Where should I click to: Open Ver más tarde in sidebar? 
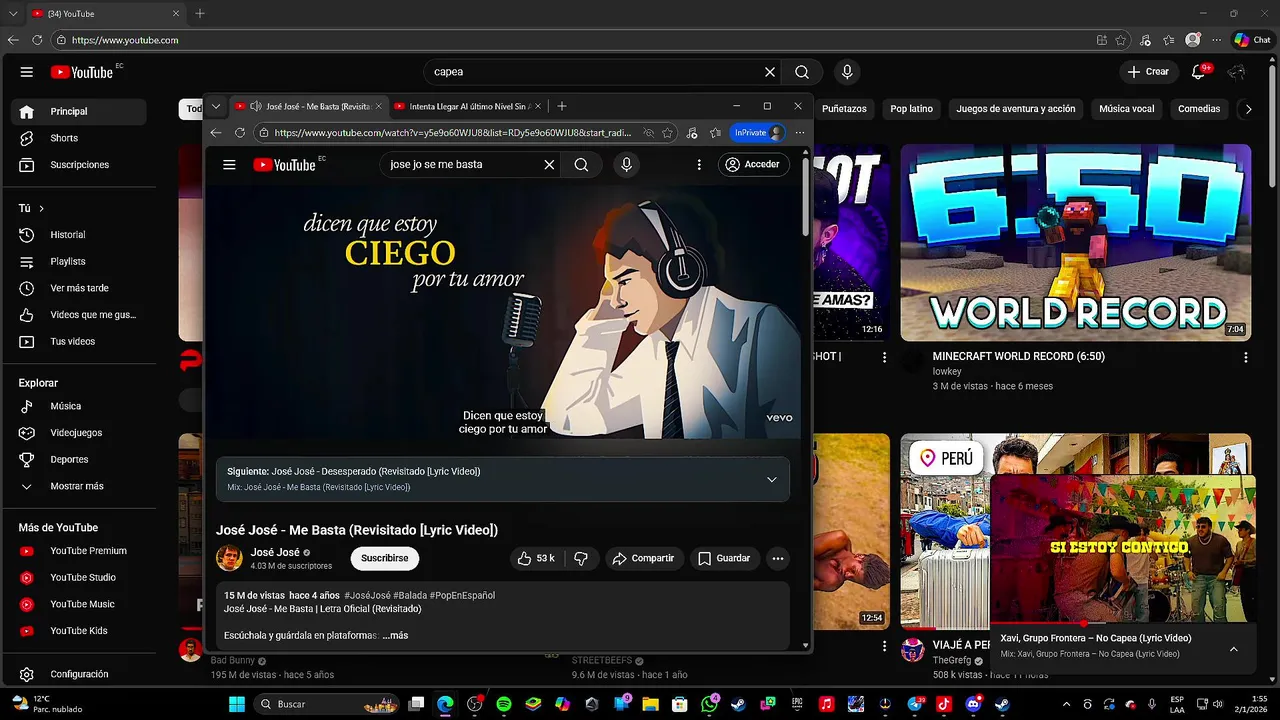point(78,288)
